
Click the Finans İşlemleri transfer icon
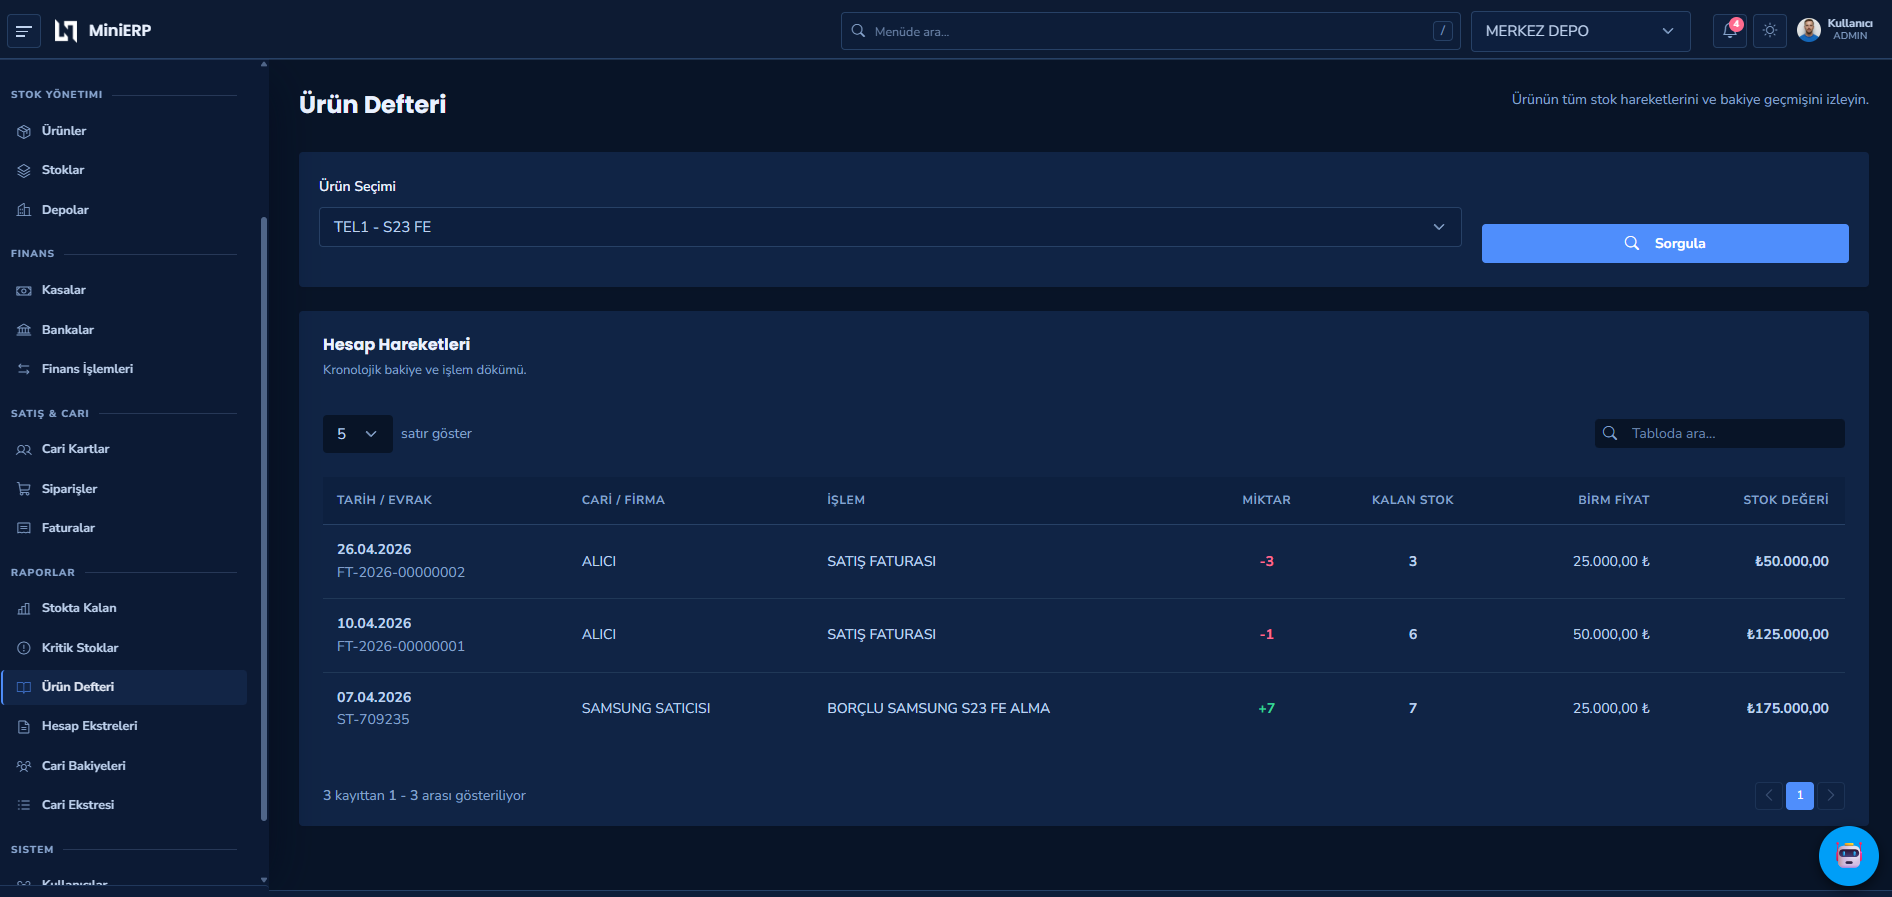click(24, 369)
